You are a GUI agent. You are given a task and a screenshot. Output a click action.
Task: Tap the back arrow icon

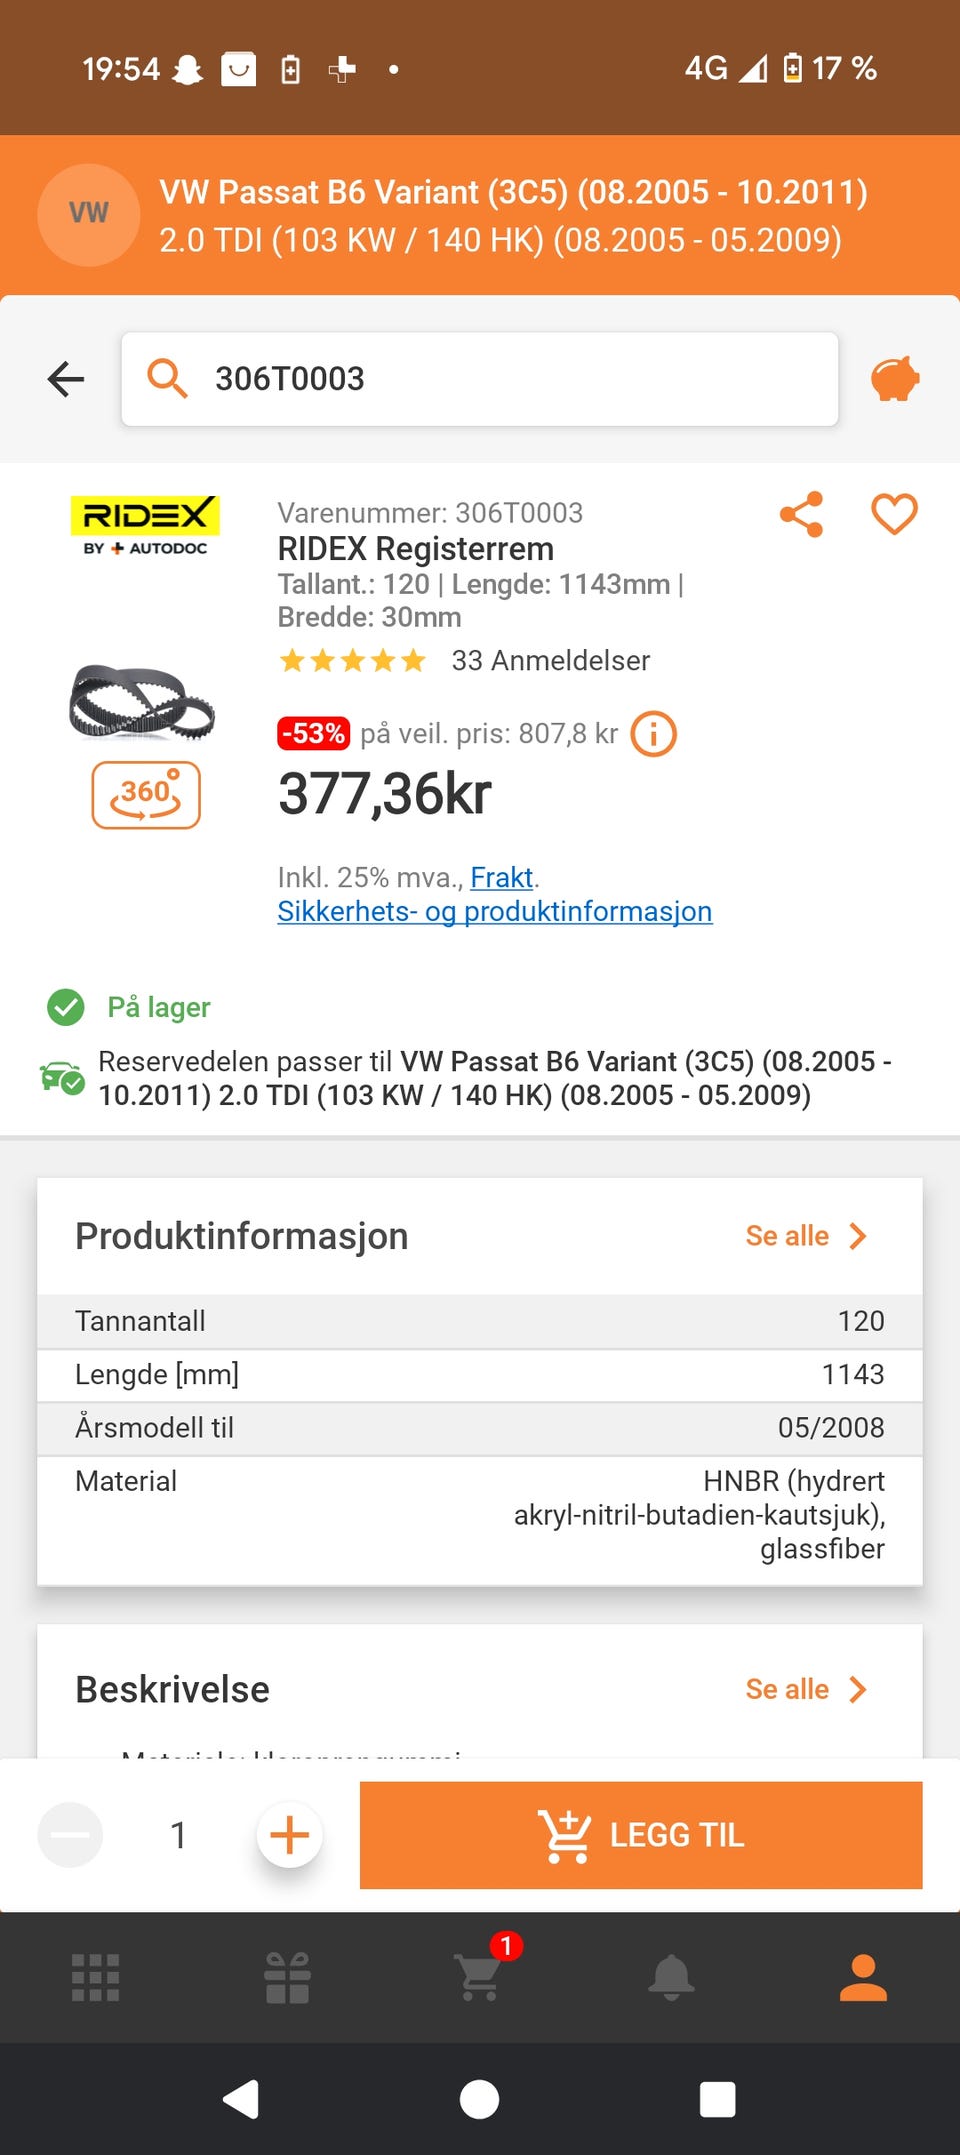(66, 379)
